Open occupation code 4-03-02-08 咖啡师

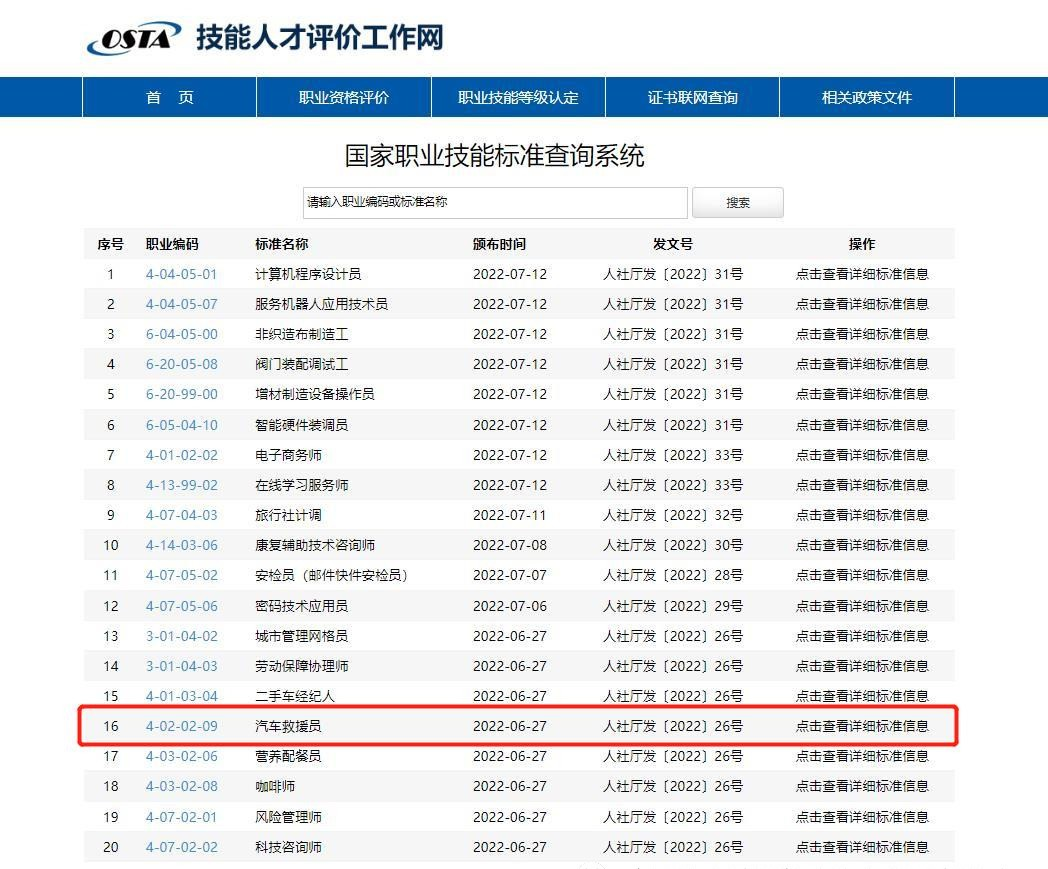click(181, 786)
